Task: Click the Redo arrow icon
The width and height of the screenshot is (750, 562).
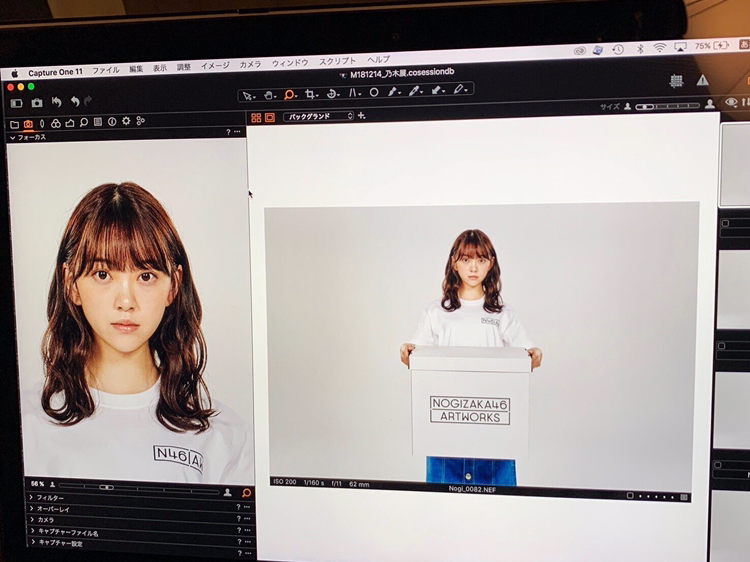Action: [x=88, y=101]
